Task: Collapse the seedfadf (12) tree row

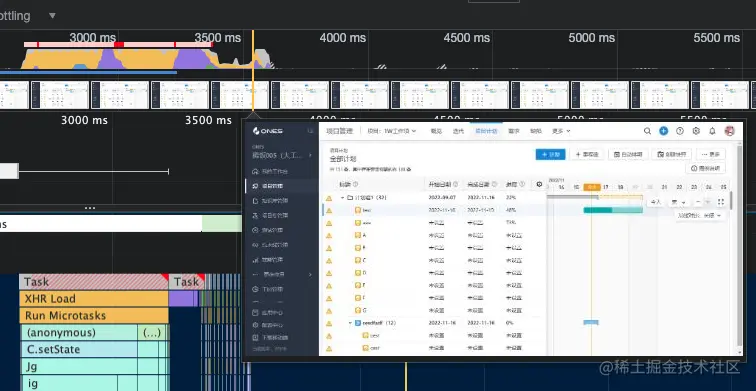Action: (x=350, y=323)
